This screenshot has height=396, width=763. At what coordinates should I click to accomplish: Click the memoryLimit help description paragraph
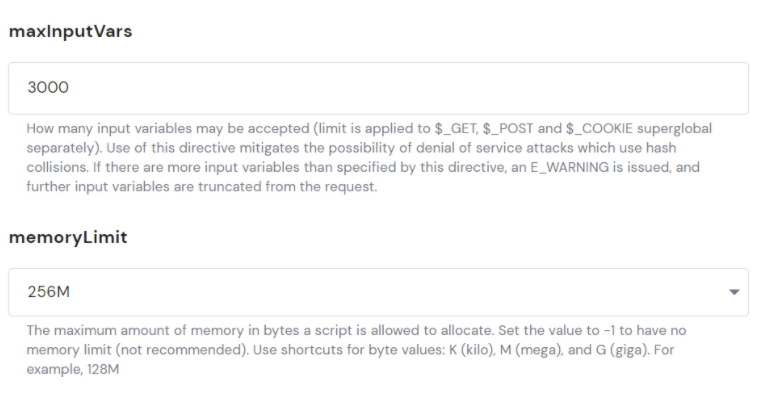(356, 349)
